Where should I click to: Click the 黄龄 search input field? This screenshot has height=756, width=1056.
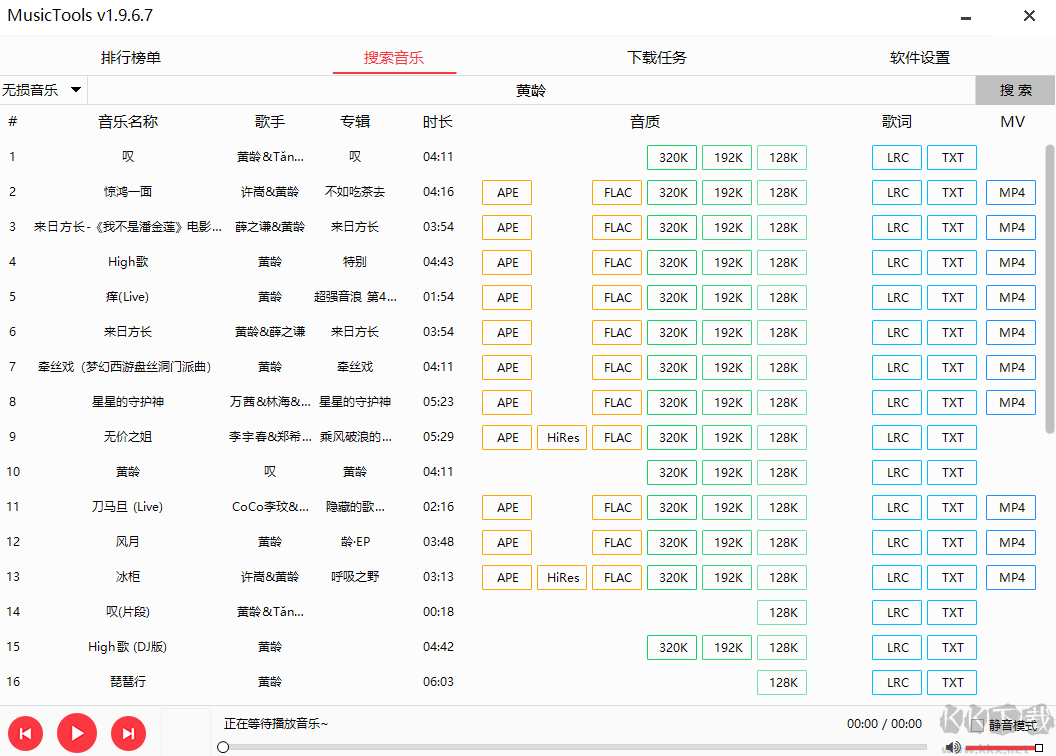530,89
